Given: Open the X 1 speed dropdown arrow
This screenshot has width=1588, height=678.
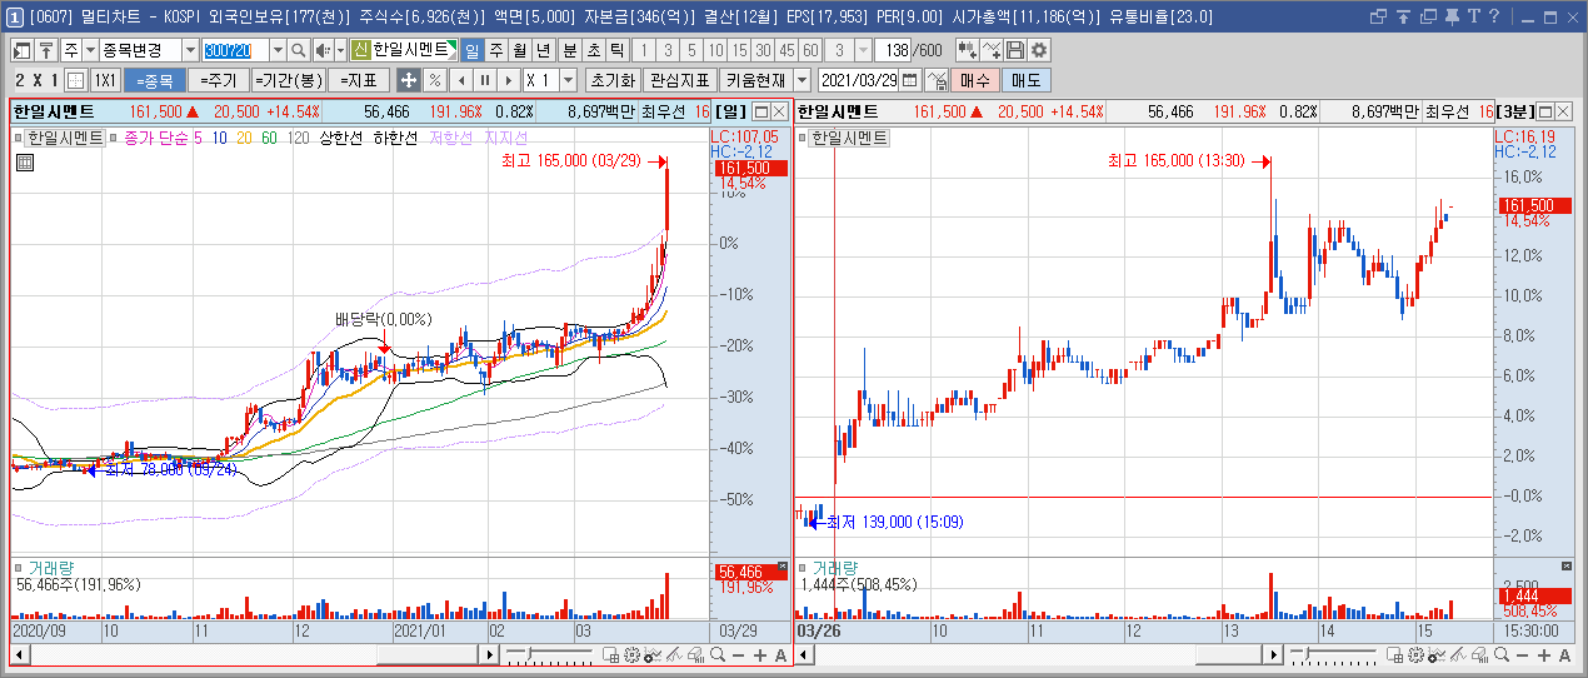Looking at the screenshot, I should (x=569, y=80).
